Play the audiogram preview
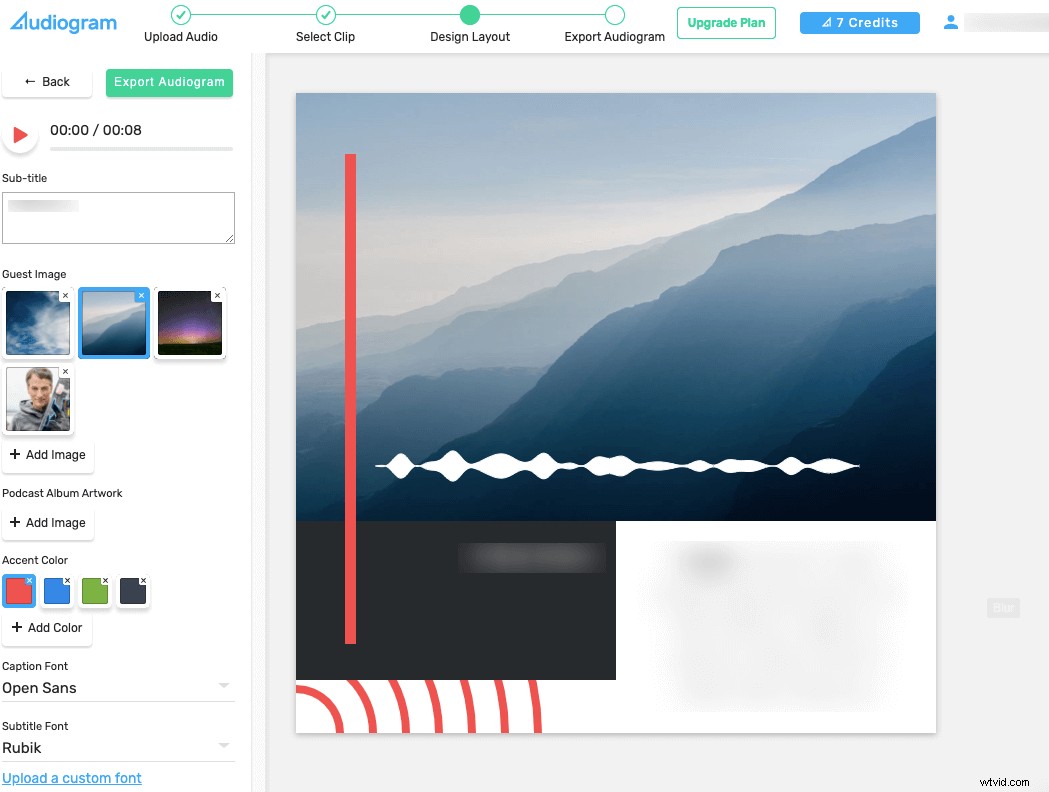 point(19,134)
